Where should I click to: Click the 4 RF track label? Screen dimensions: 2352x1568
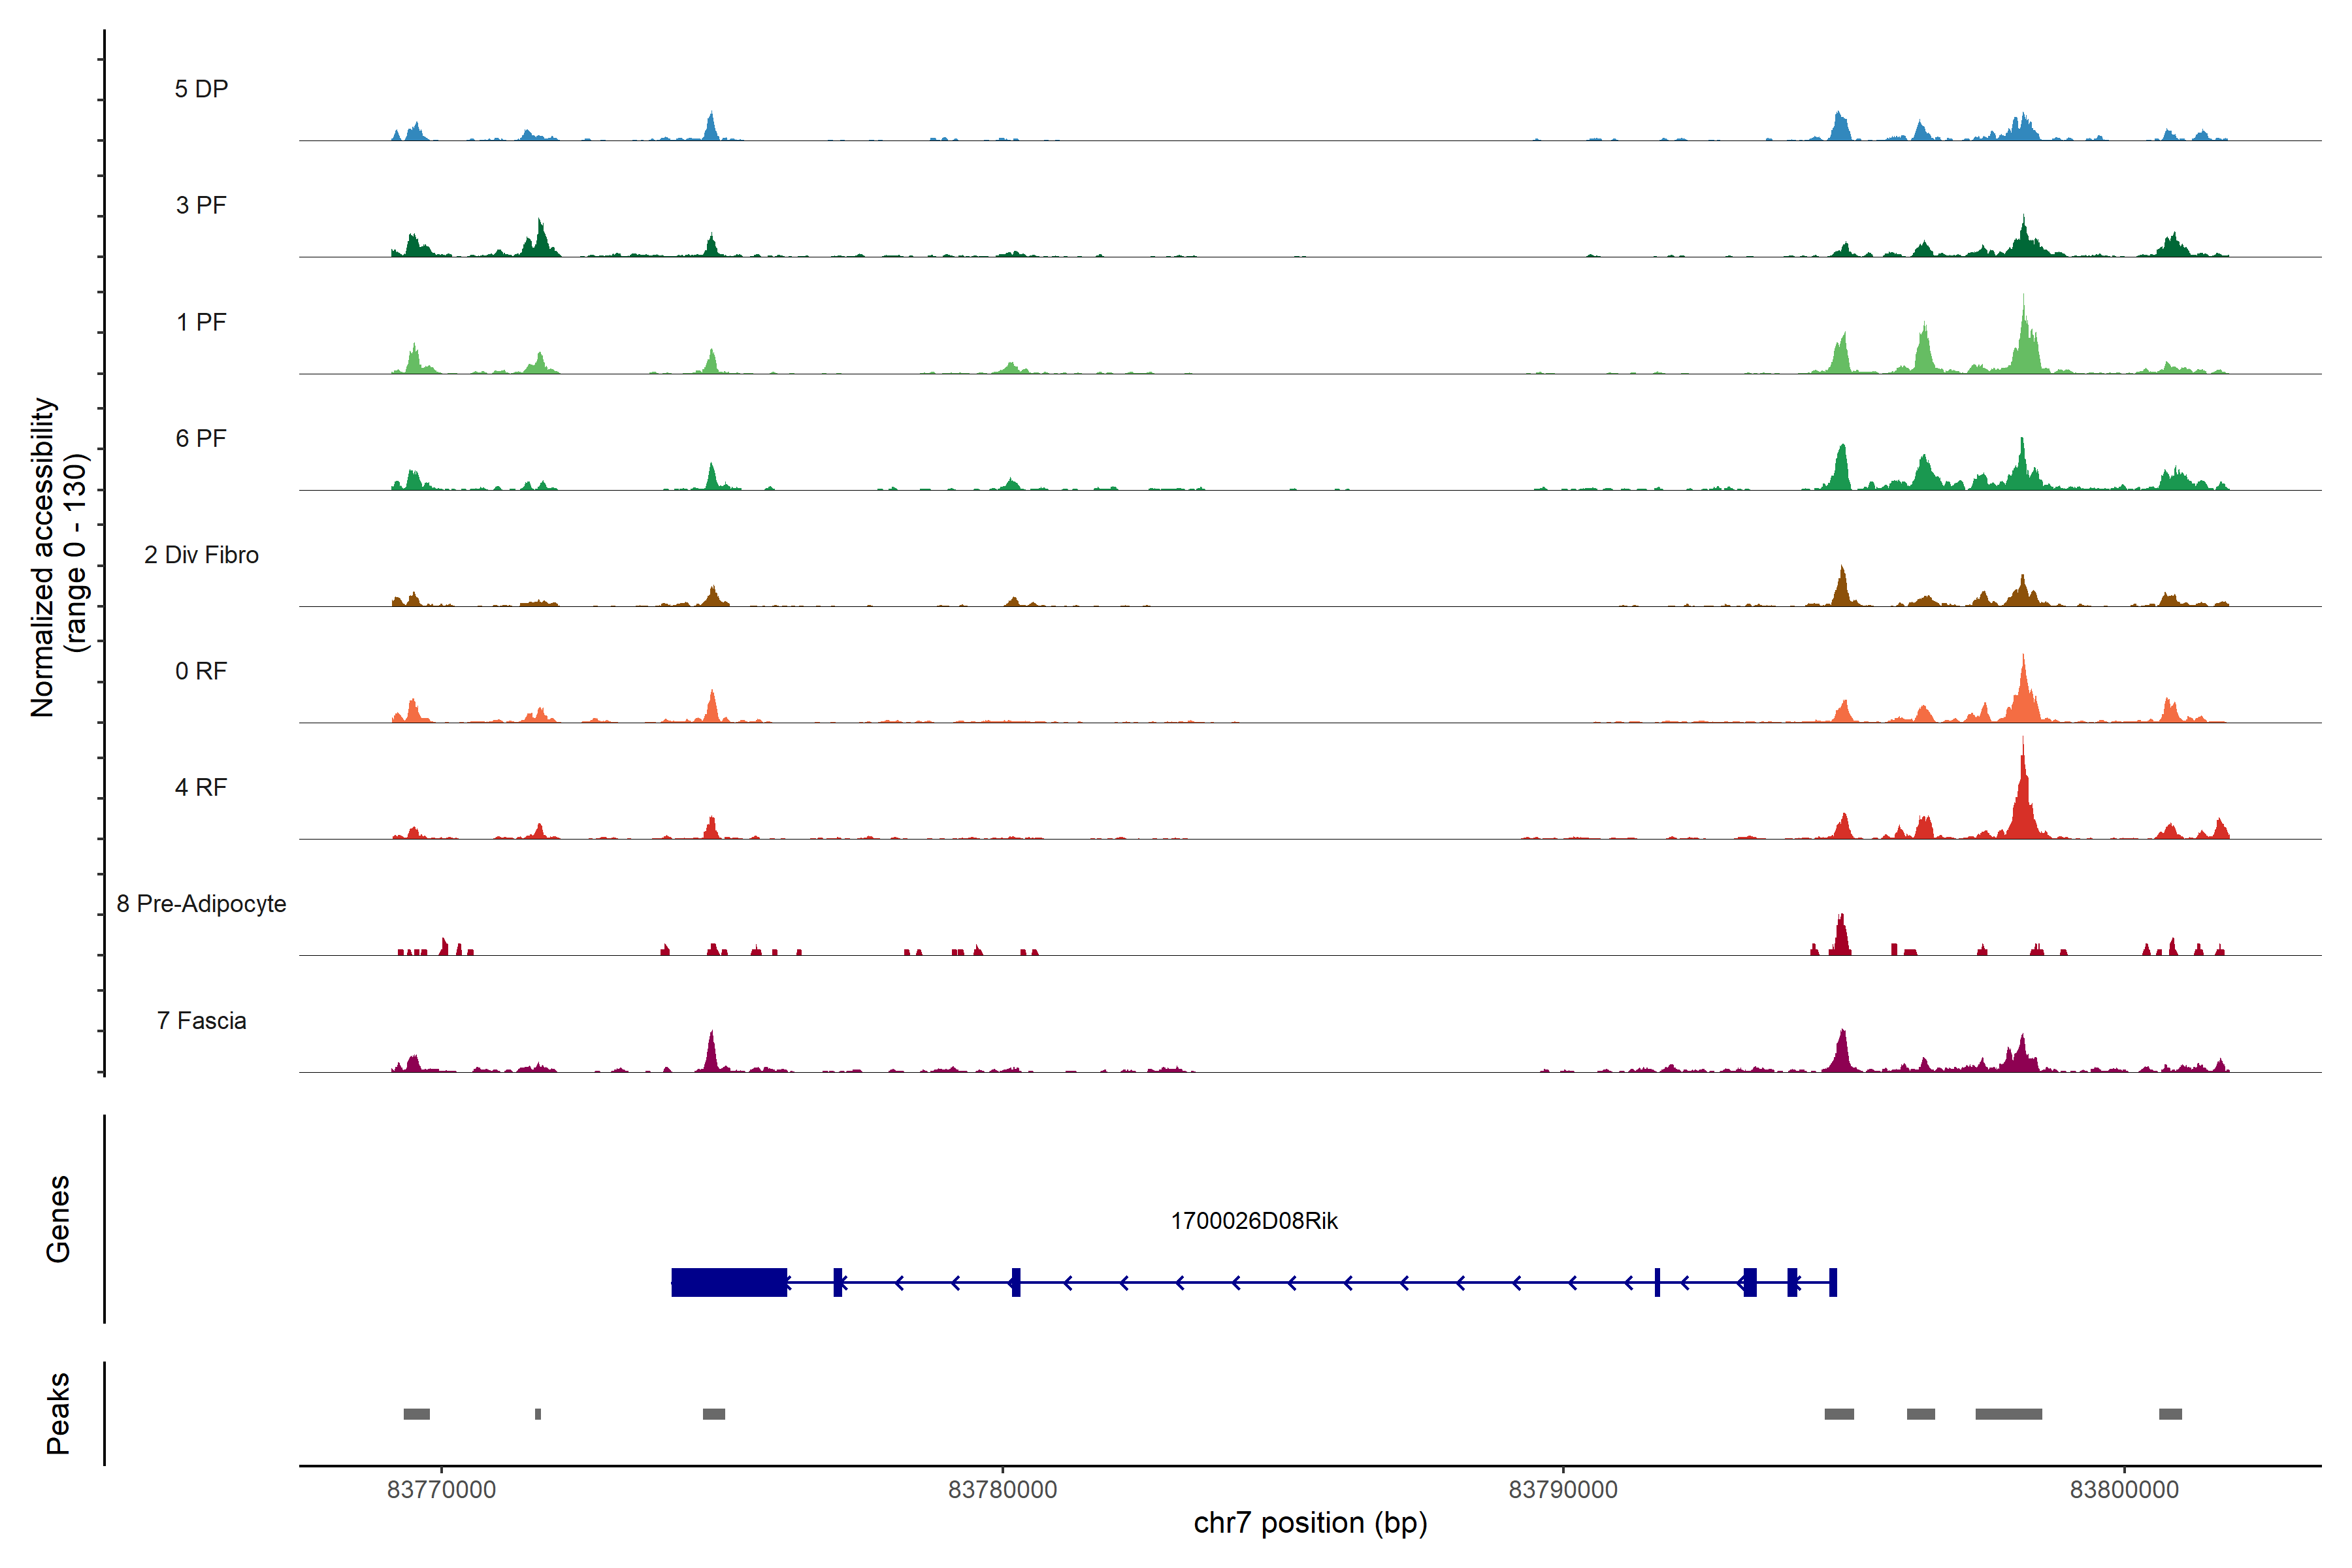[x=201, y=787]
